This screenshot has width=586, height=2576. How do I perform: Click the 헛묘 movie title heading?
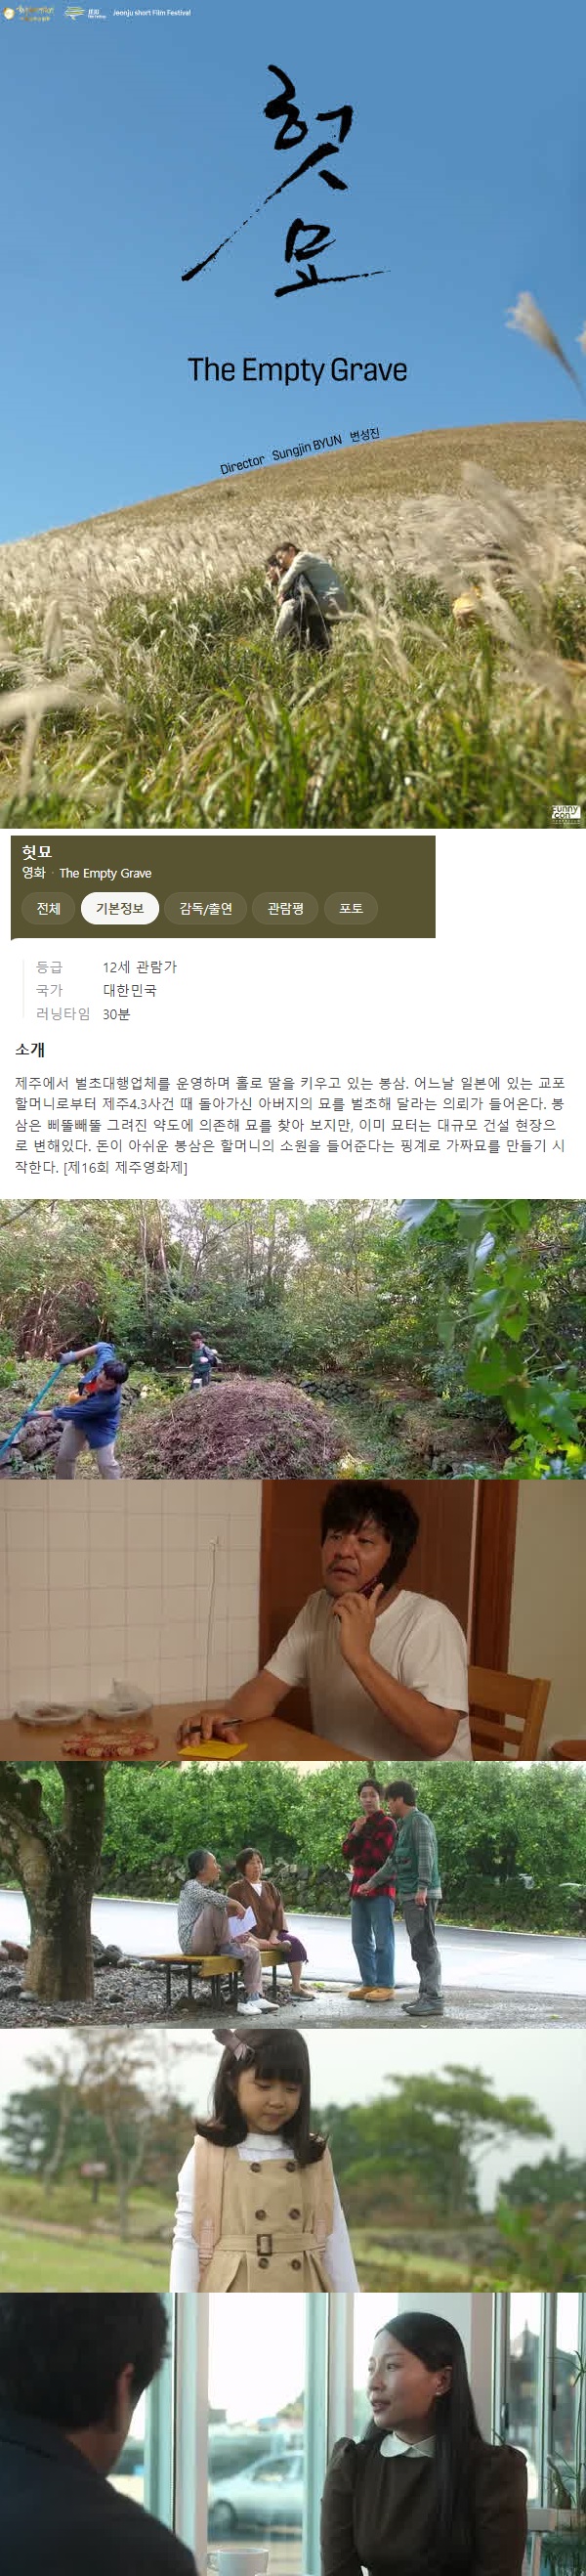point(37,852)
